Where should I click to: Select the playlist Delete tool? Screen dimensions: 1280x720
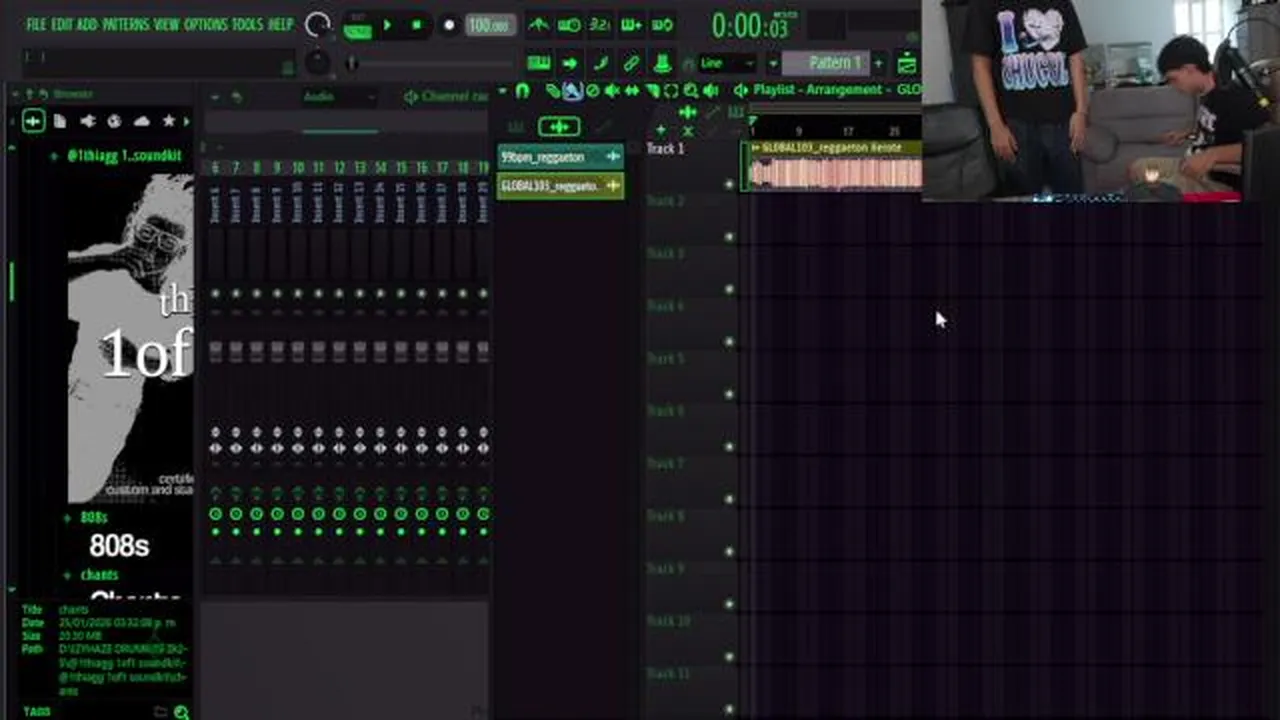592,91
